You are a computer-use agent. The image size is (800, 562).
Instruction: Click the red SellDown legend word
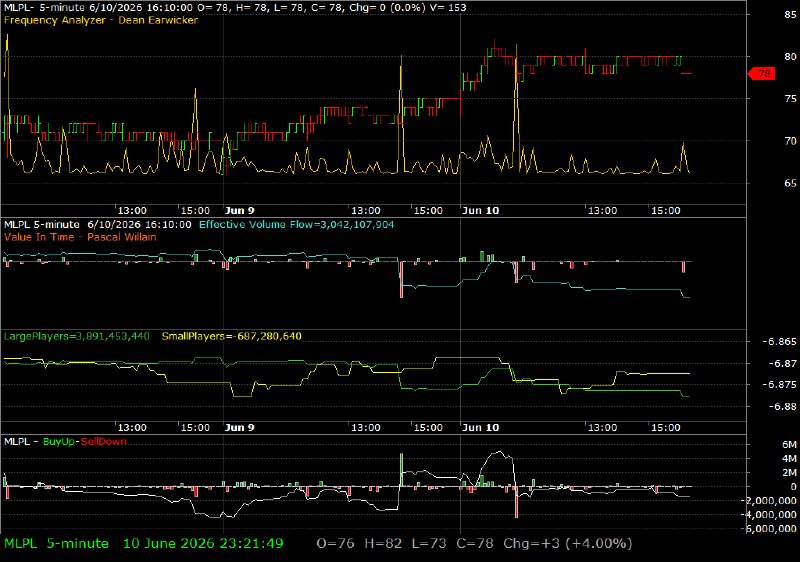104,442
